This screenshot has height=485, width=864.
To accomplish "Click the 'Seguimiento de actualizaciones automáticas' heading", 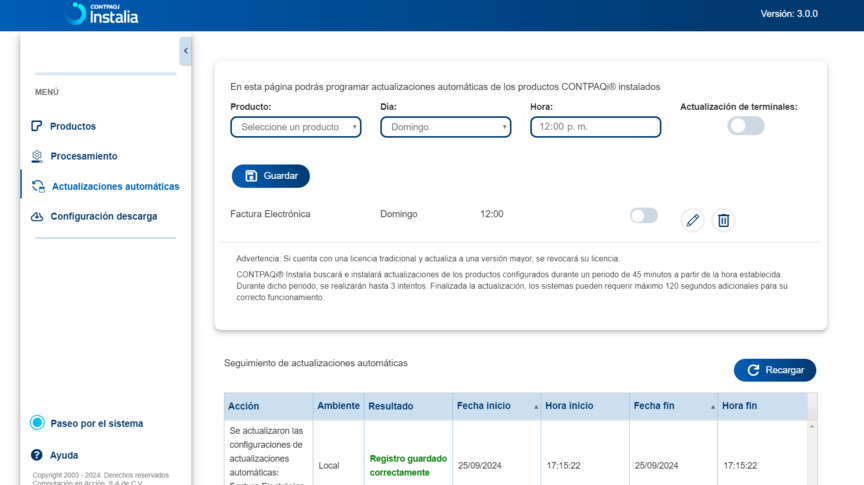I will (x=316, y=363).
